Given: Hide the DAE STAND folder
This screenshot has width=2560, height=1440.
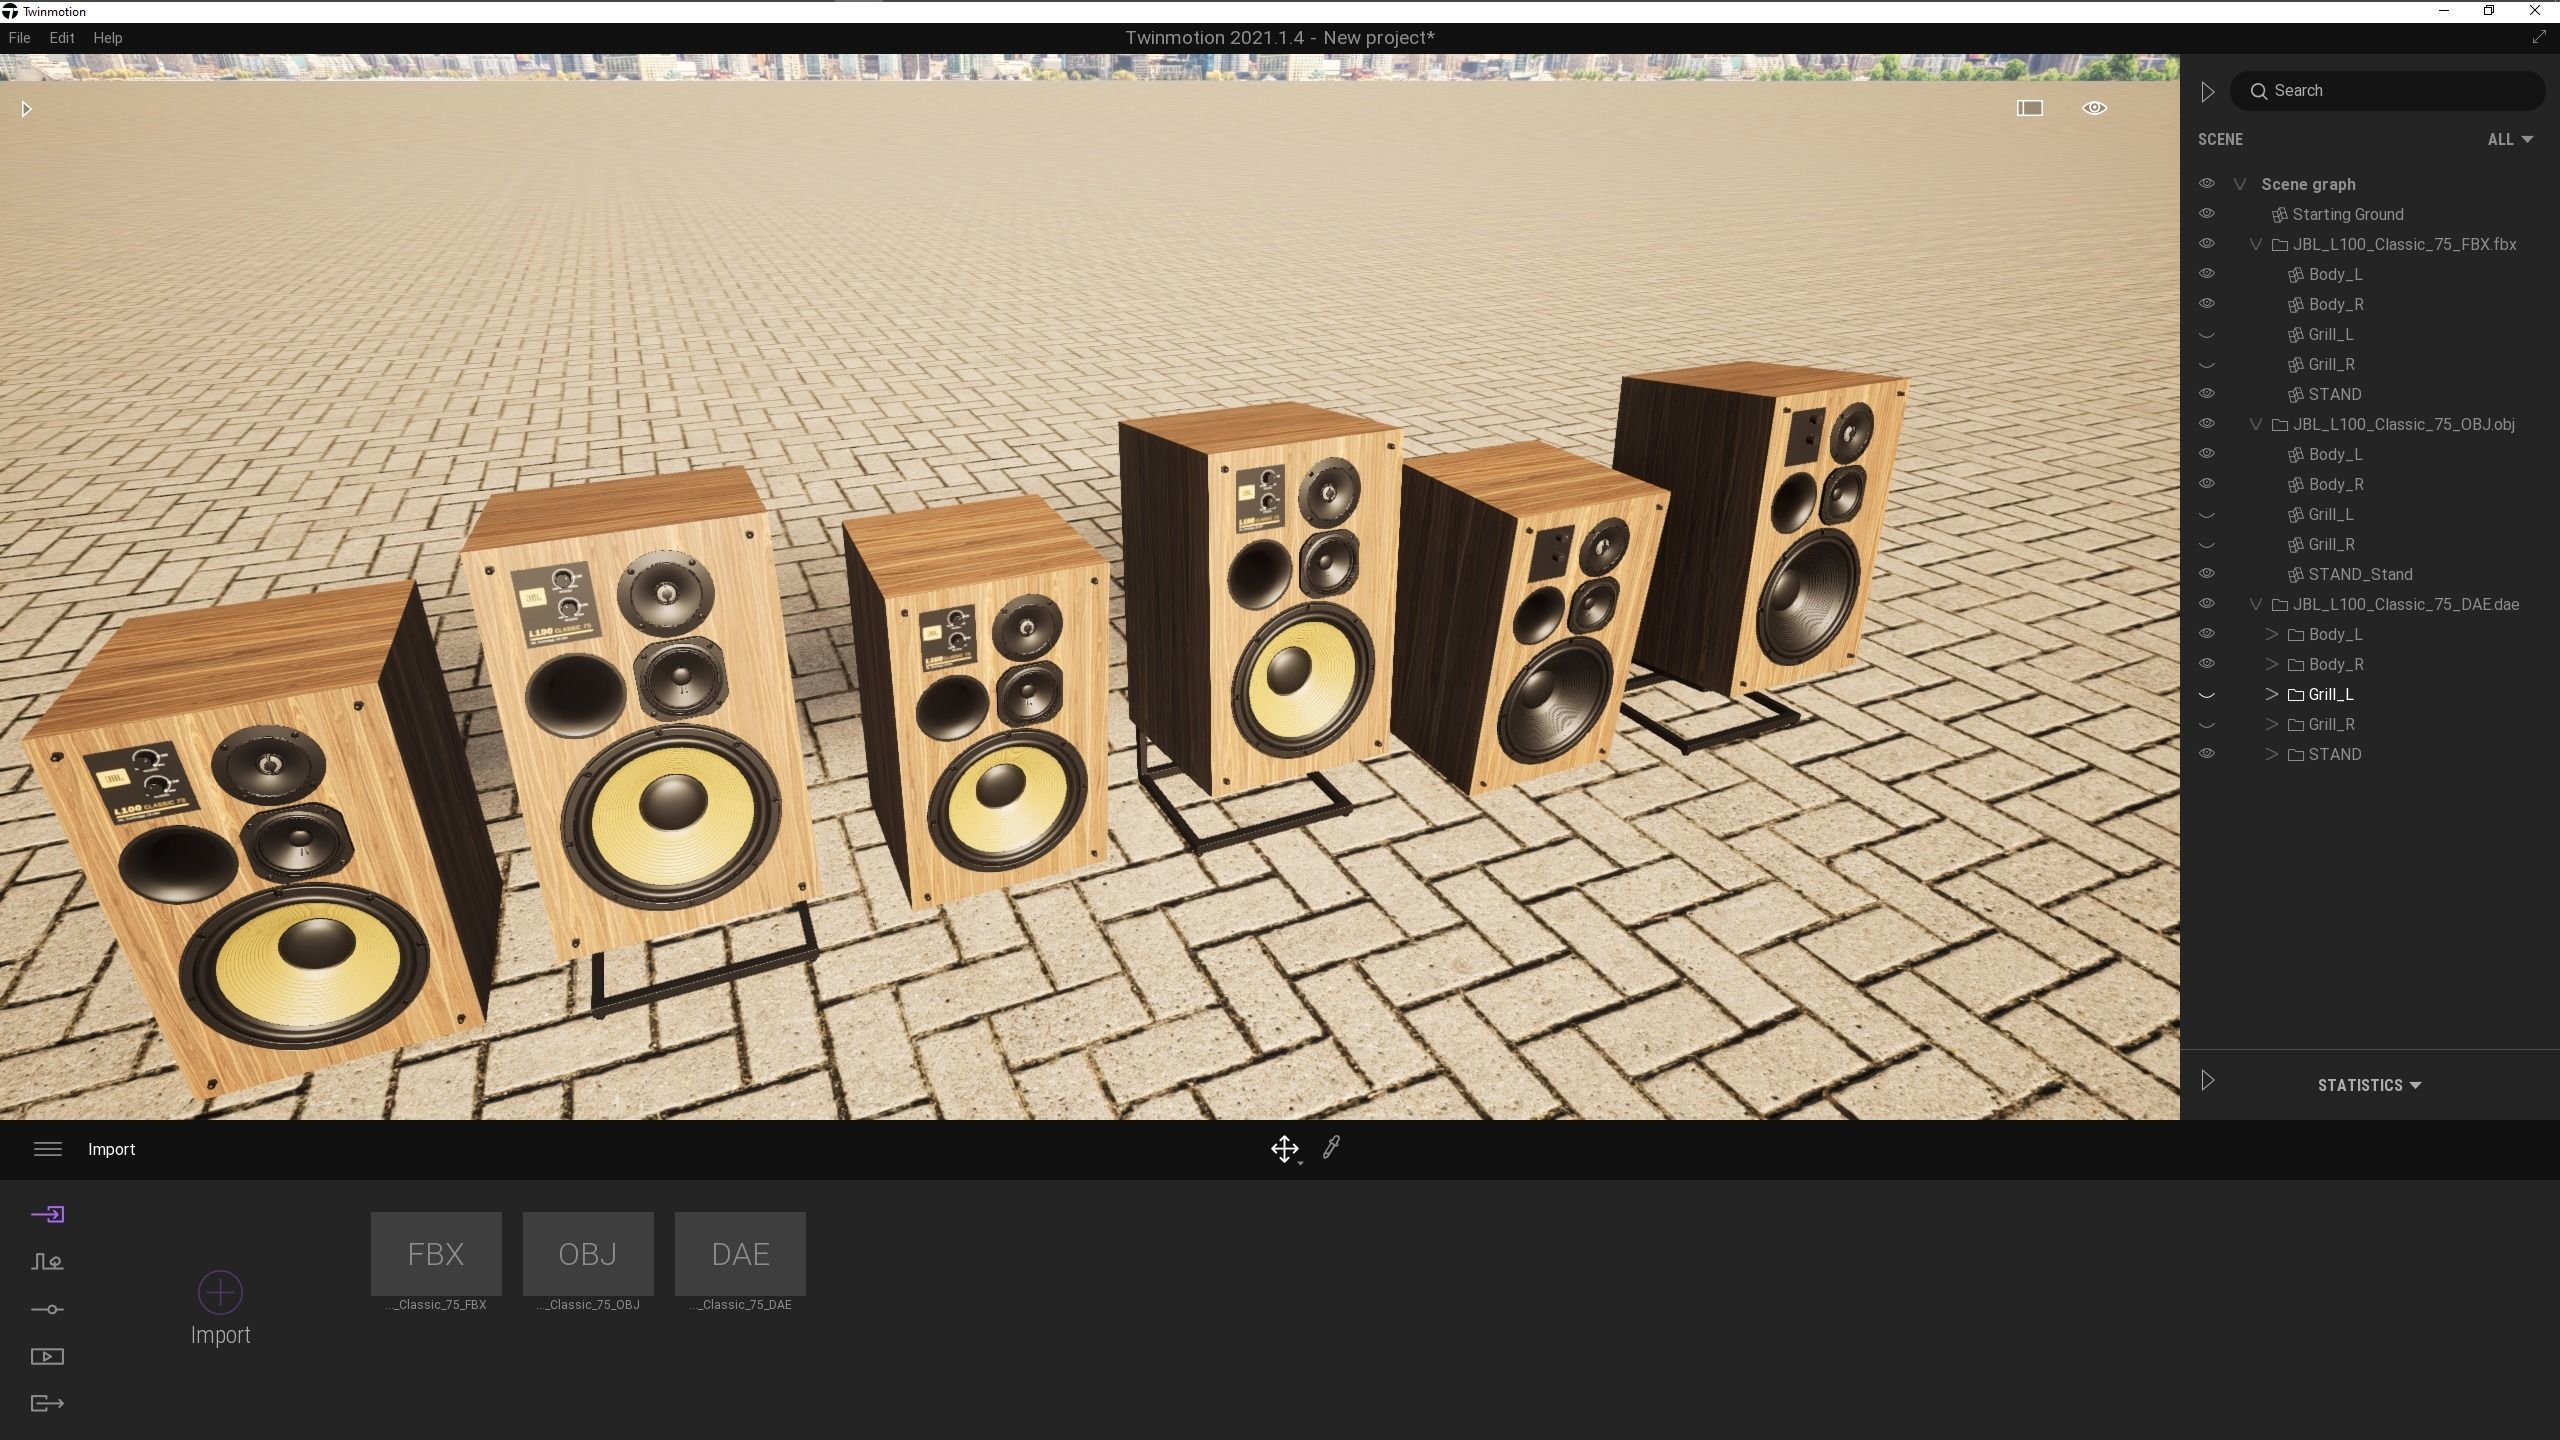Looking at the screenshot, I should tap(2206, 754).
